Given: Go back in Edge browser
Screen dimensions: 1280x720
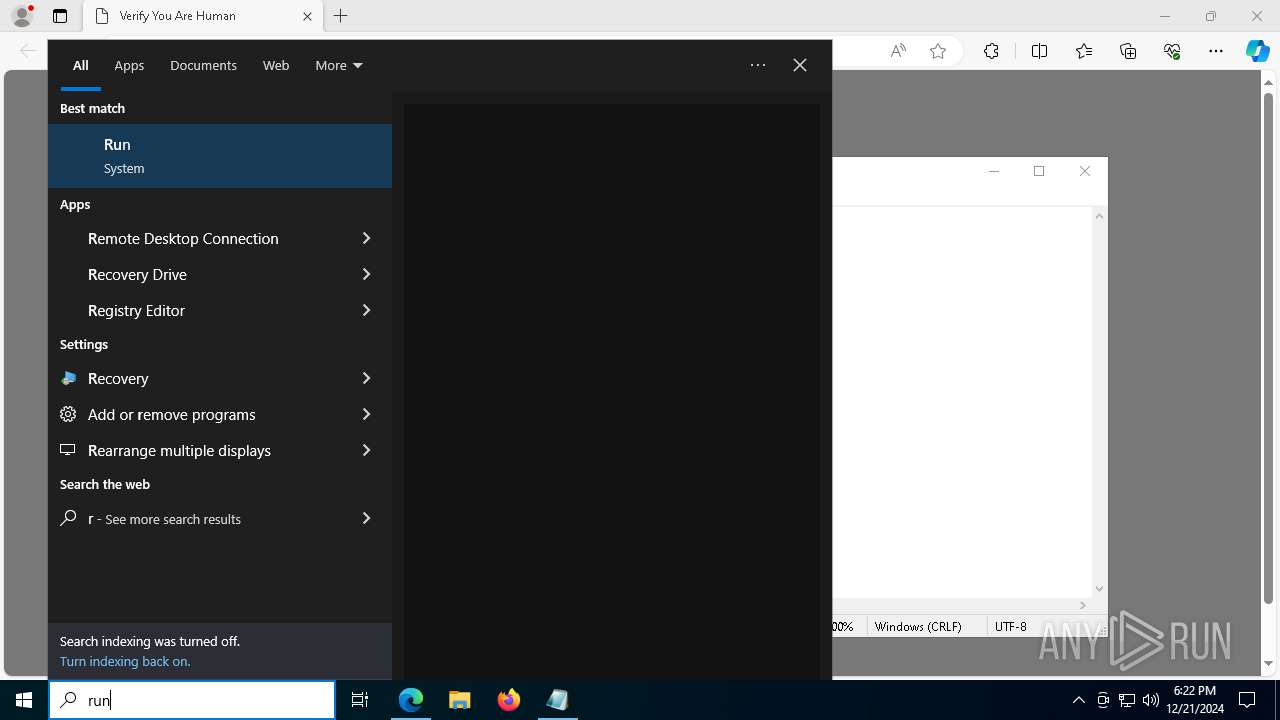Looking at the screenshot, I should click(x=28, y=51).
